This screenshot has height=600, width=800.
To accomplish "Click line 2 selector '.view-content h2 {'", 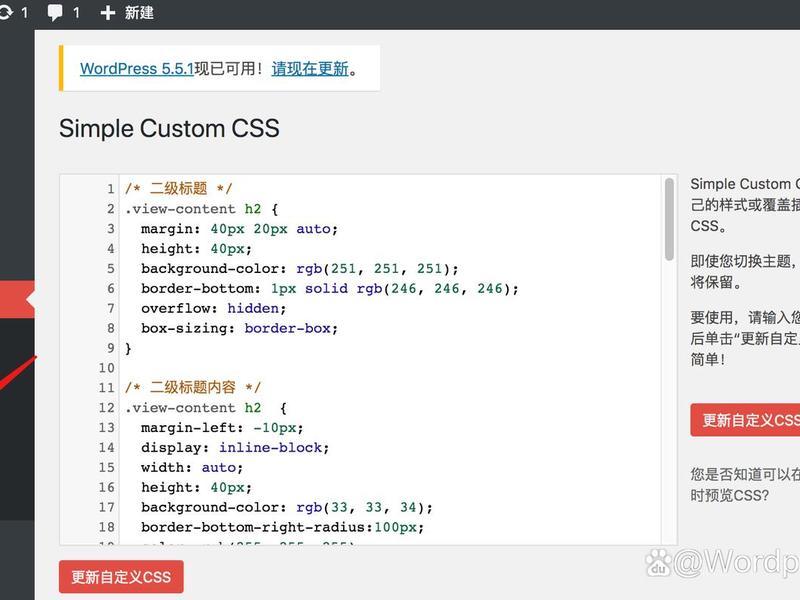I will 202,209.
